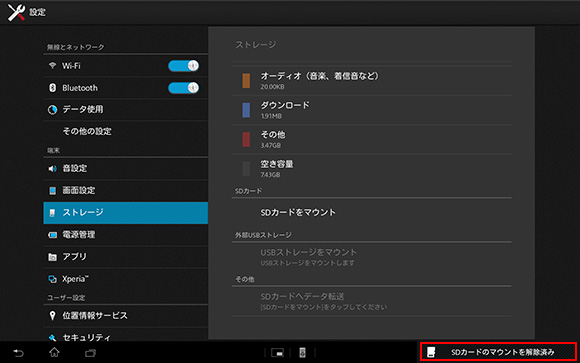
Task: Tap the small app window icon in bottom bar
Action: [x=277, y=353]
